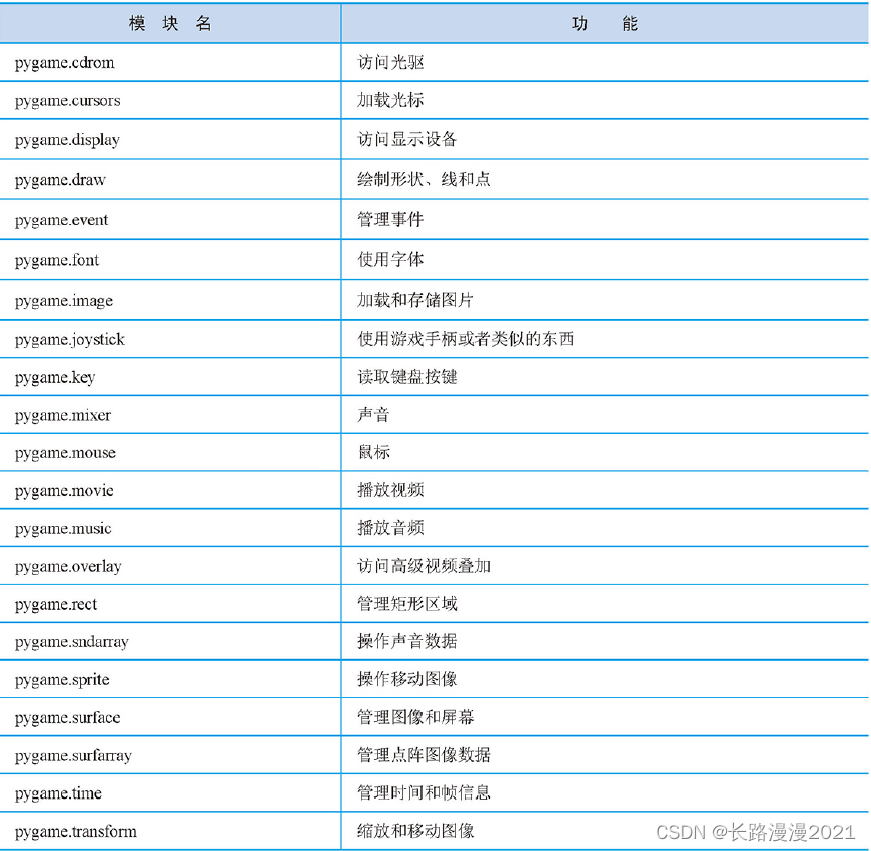Viewport: 871px width, 851px height.
Task: Select the 访问高级视频叠加 cell
Action: 424,565
